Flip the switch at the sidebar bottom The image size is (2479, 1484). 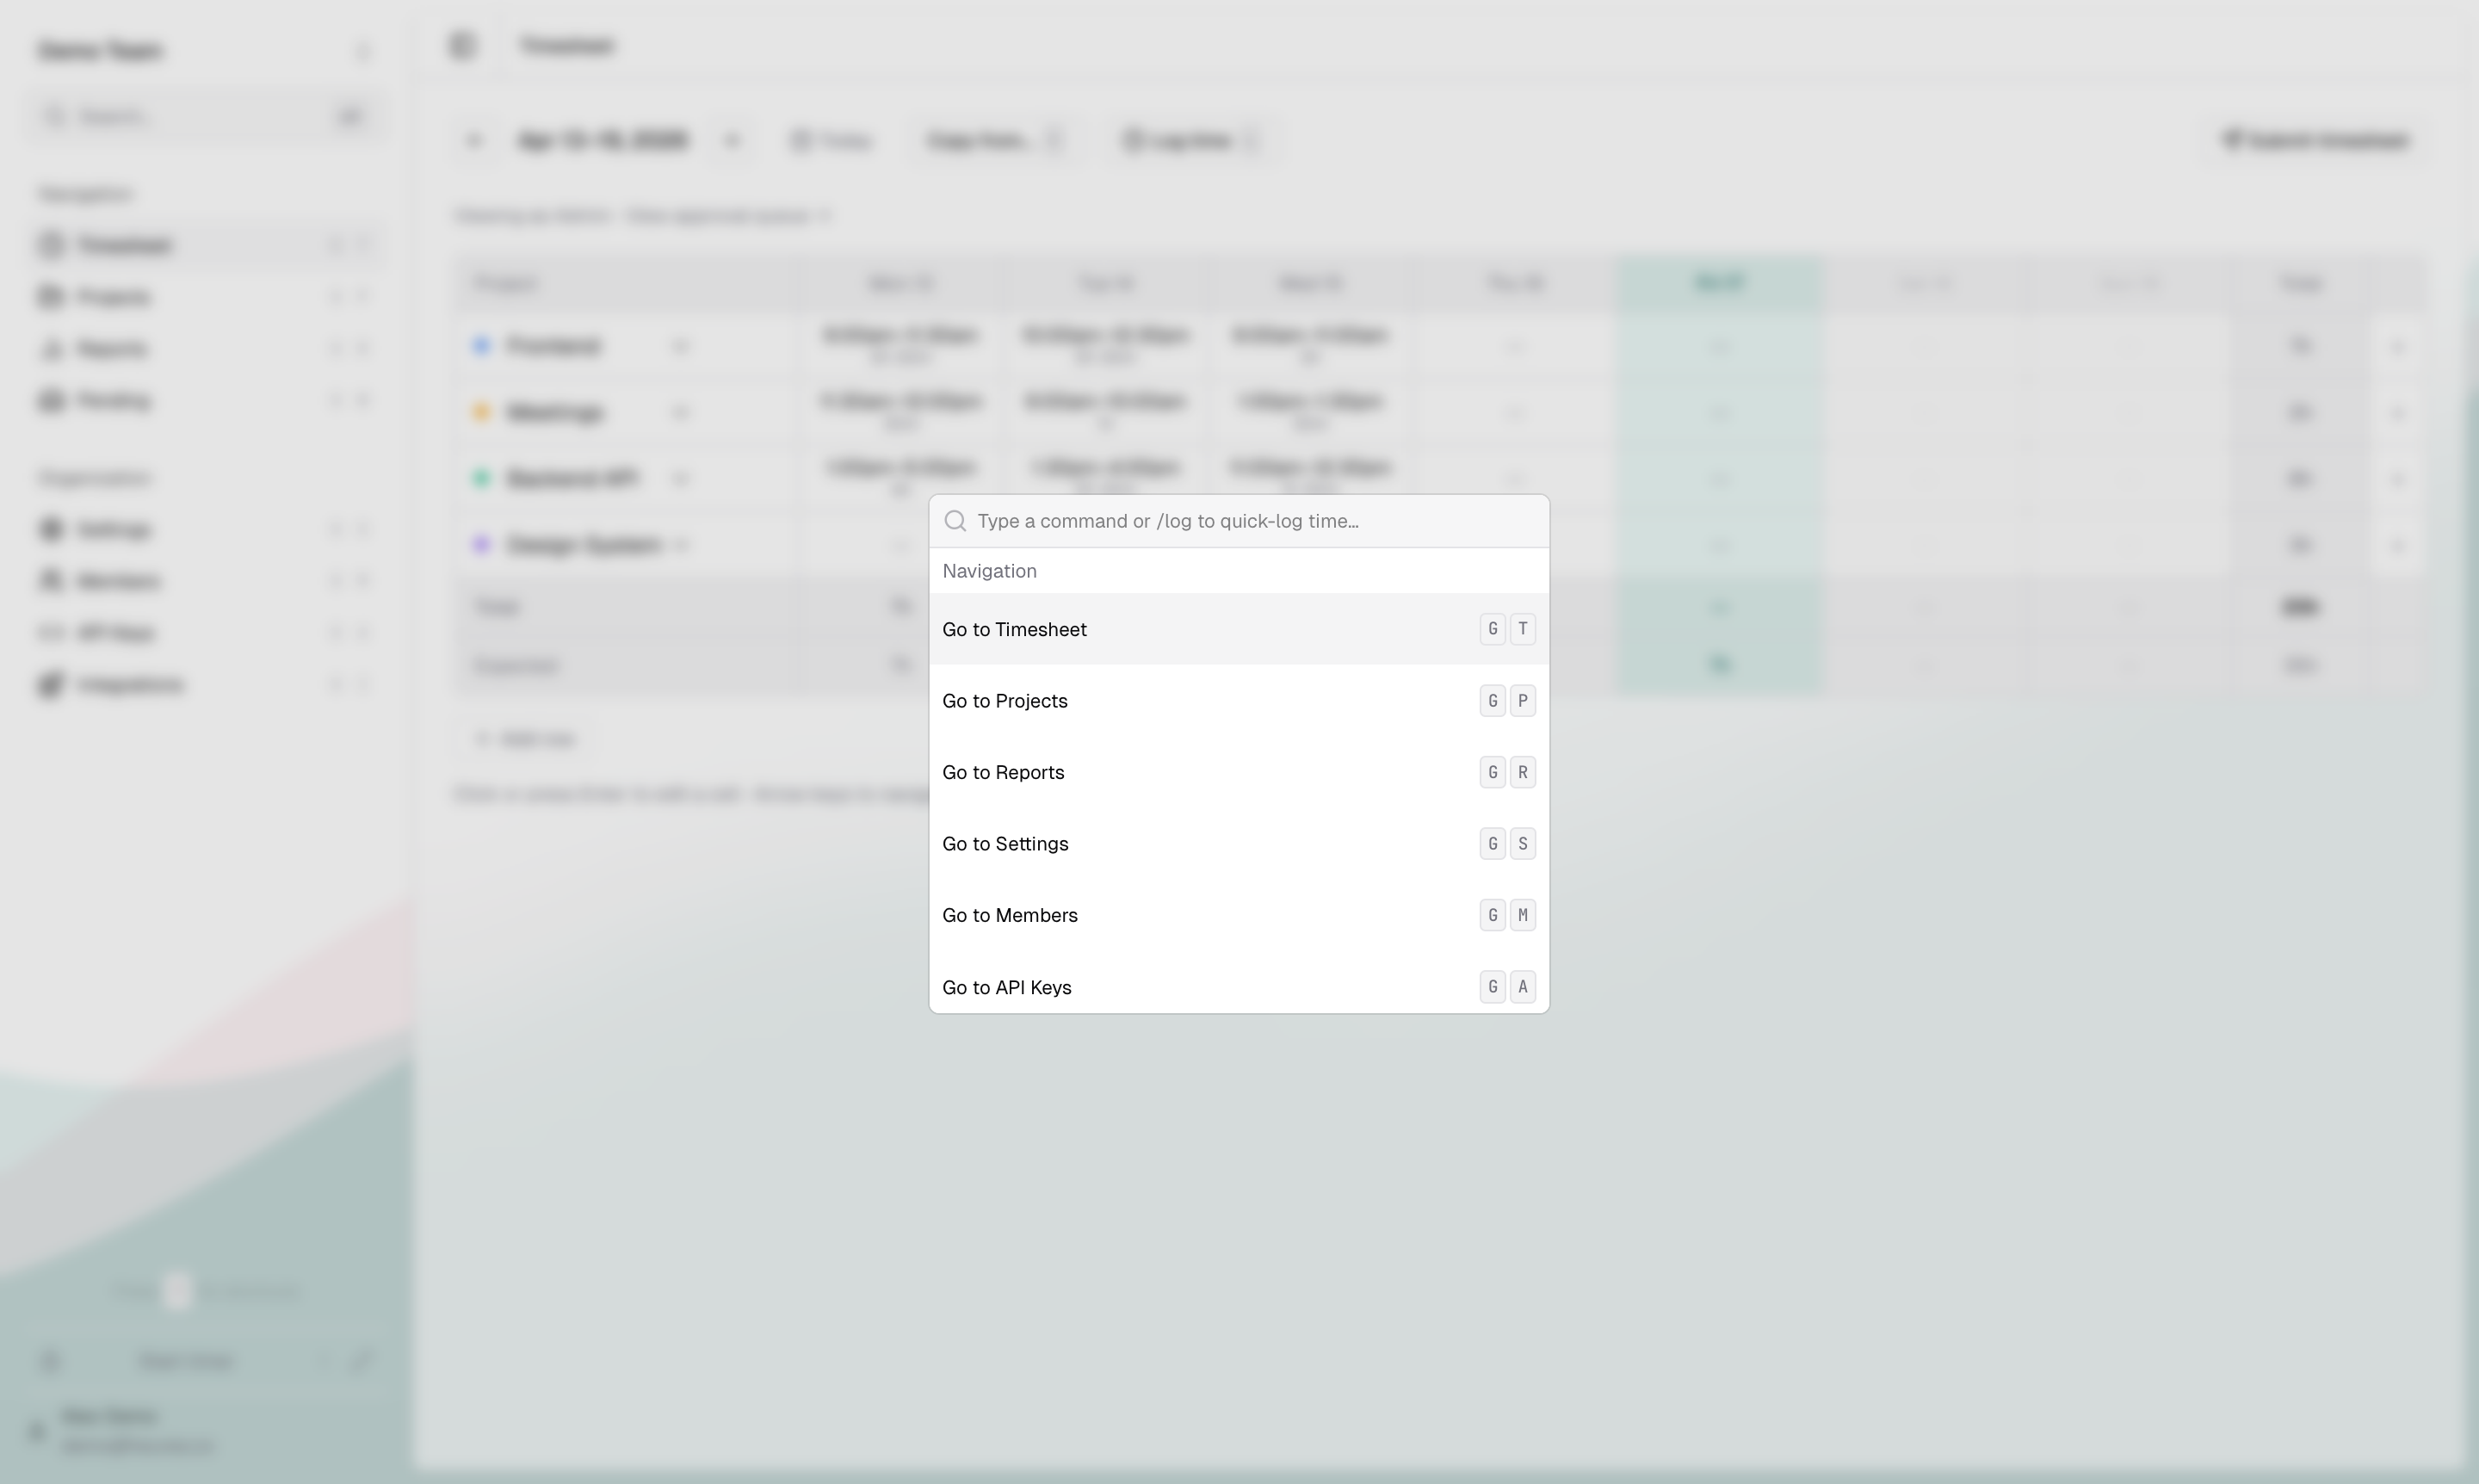pyautogui.click(x=177, y=1290)
